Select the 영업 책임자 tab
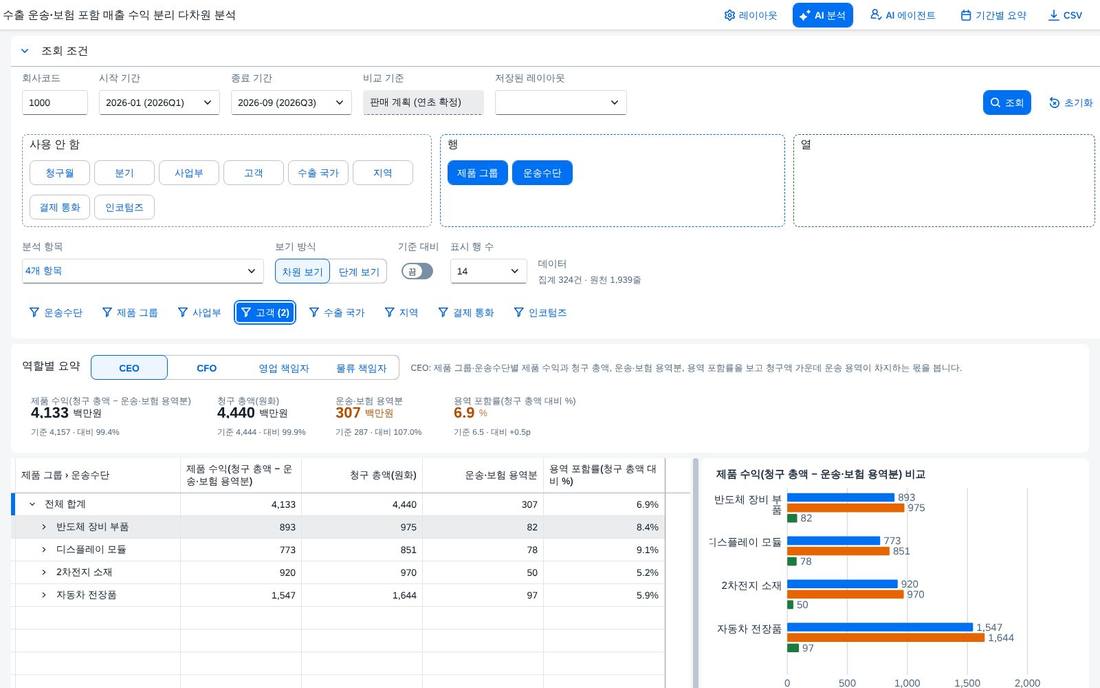 click(x=283, y=367)
